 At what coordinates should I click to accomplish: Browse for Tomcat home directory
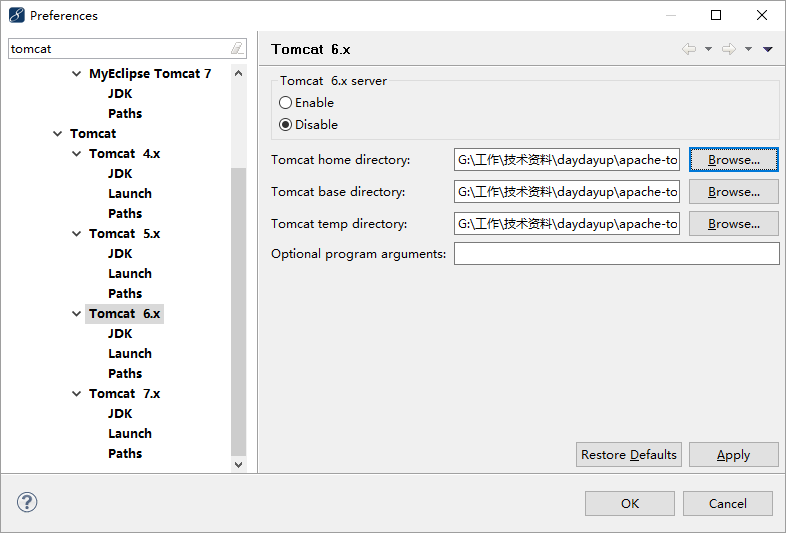[733, 159]
